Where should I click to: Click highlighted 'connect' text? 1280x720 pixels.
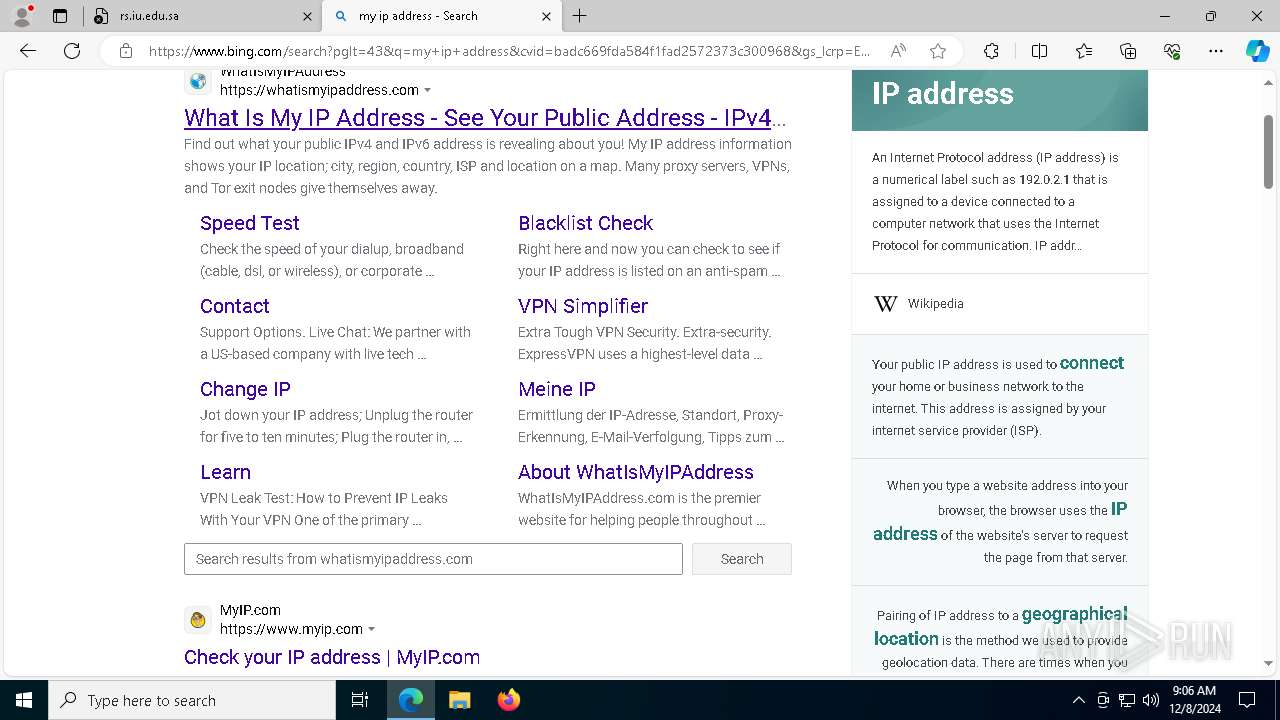[x=1092, y=363]
